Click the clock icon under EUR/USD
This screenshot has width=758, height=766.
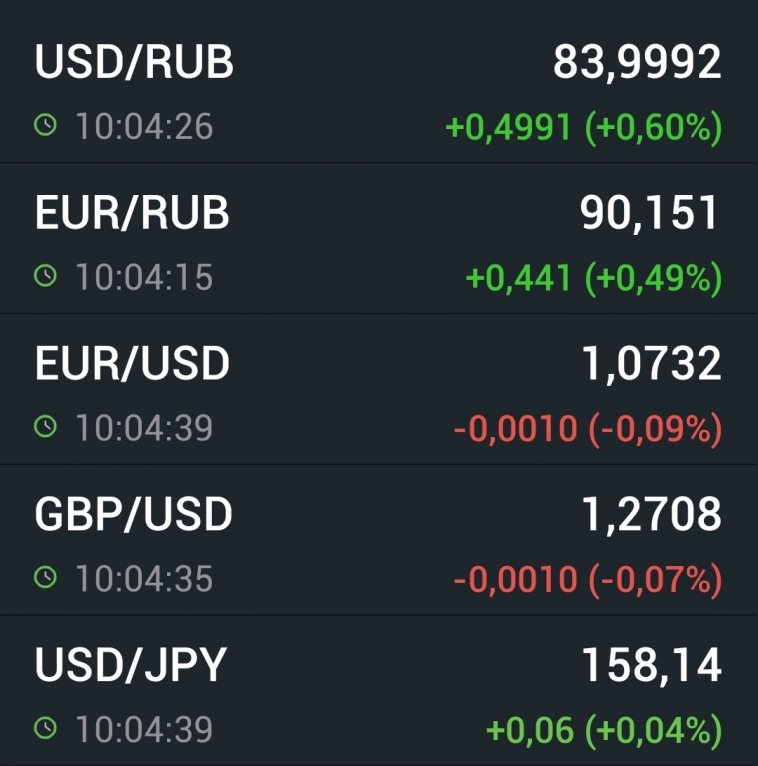point(45,427)
